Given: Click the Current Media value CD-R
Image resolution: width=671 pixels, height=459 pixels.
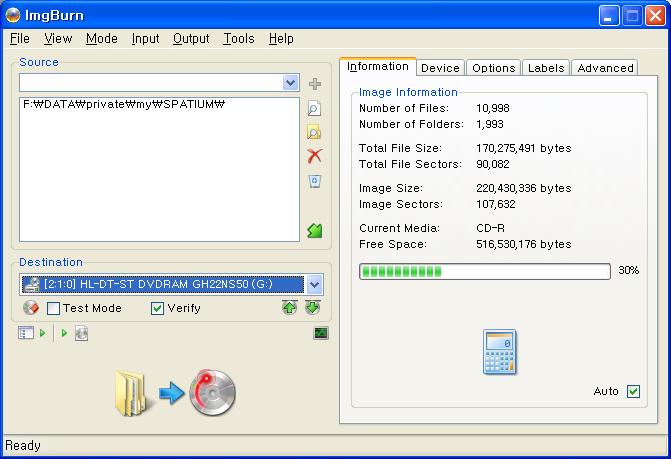Looking at the screenshot, I should [490, 228].
